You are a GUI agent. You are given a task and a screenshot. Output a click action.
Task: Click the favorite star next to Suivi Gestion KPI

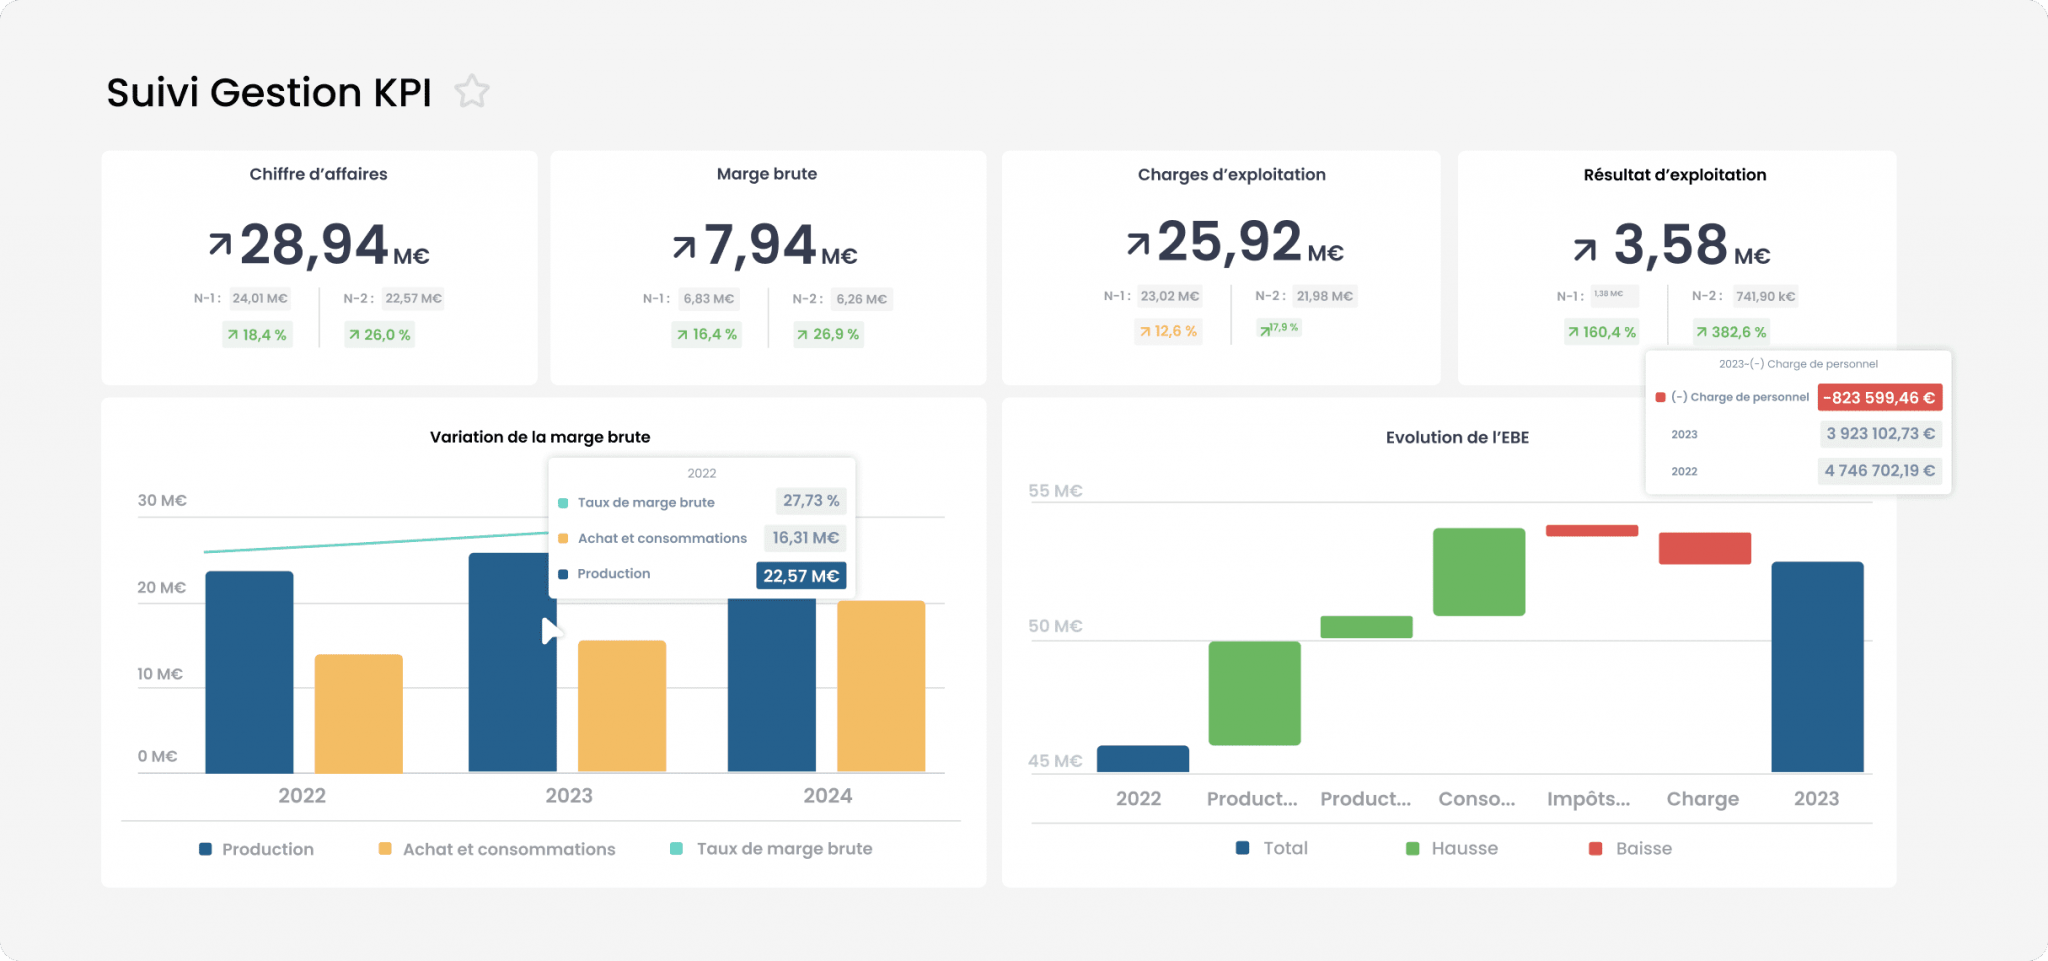point(471,92)
